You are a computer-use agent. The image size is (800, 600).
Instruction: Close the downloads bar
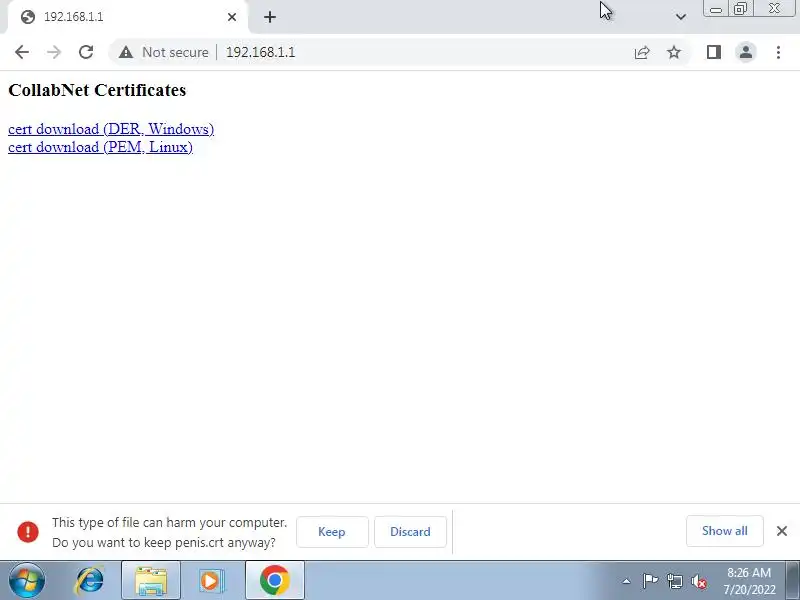pyautogui.click(x=782, y=531)
